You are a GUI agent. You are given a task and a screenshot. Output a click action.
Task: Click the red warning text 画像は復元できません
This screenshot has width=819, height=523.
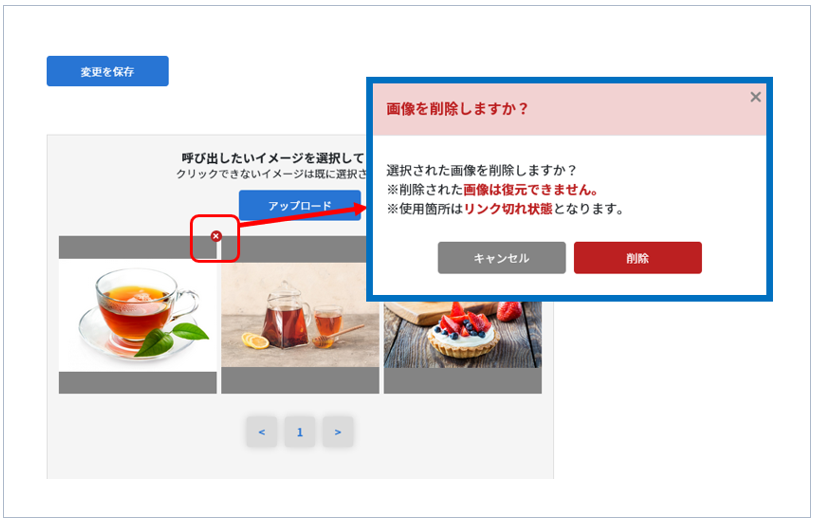530,190
